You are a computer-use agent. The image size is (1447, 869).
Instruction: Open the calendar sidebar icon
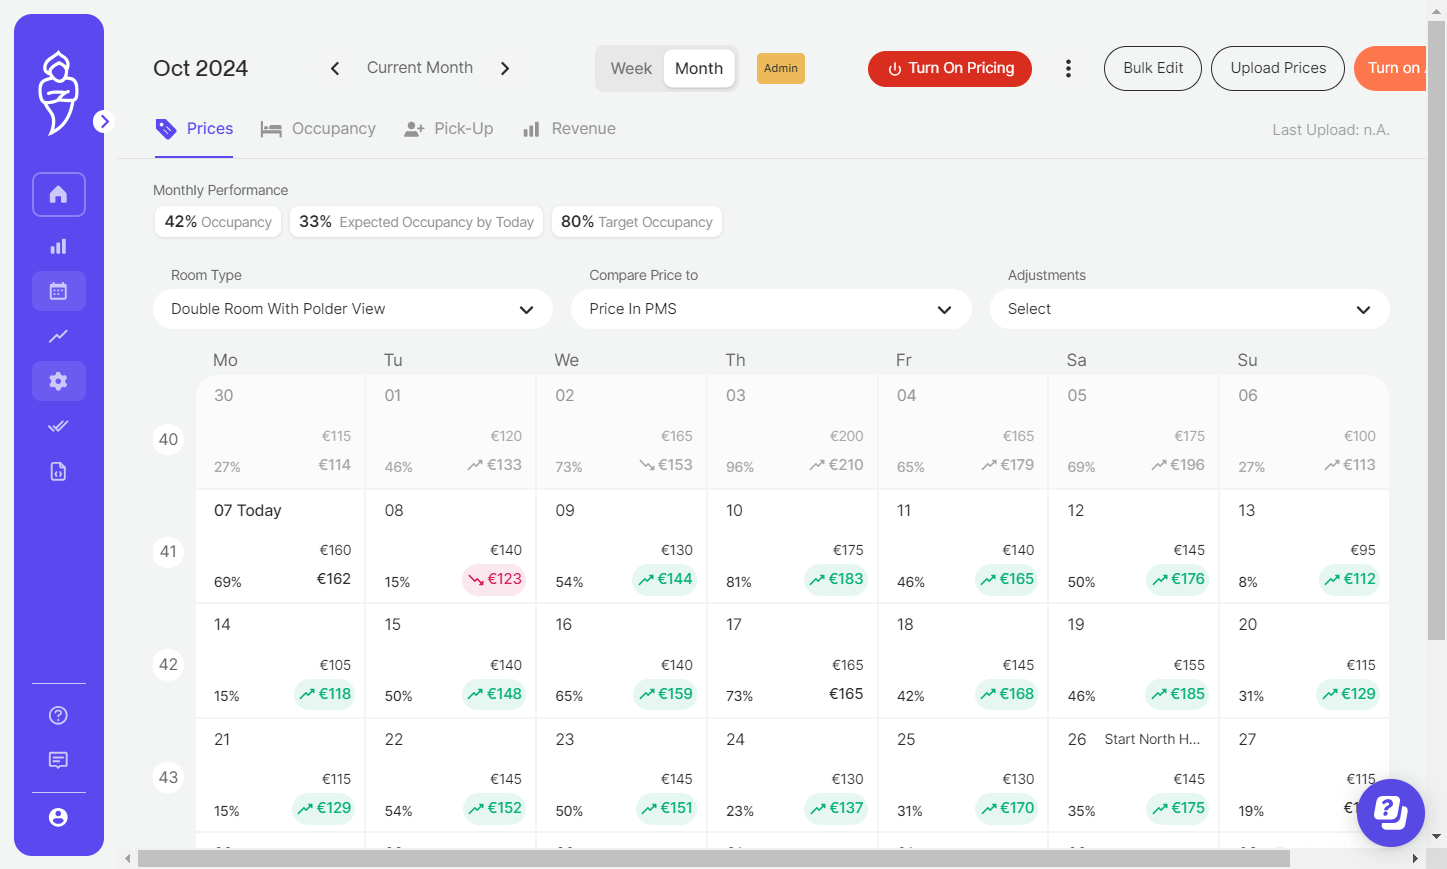(x=58, y=291)
